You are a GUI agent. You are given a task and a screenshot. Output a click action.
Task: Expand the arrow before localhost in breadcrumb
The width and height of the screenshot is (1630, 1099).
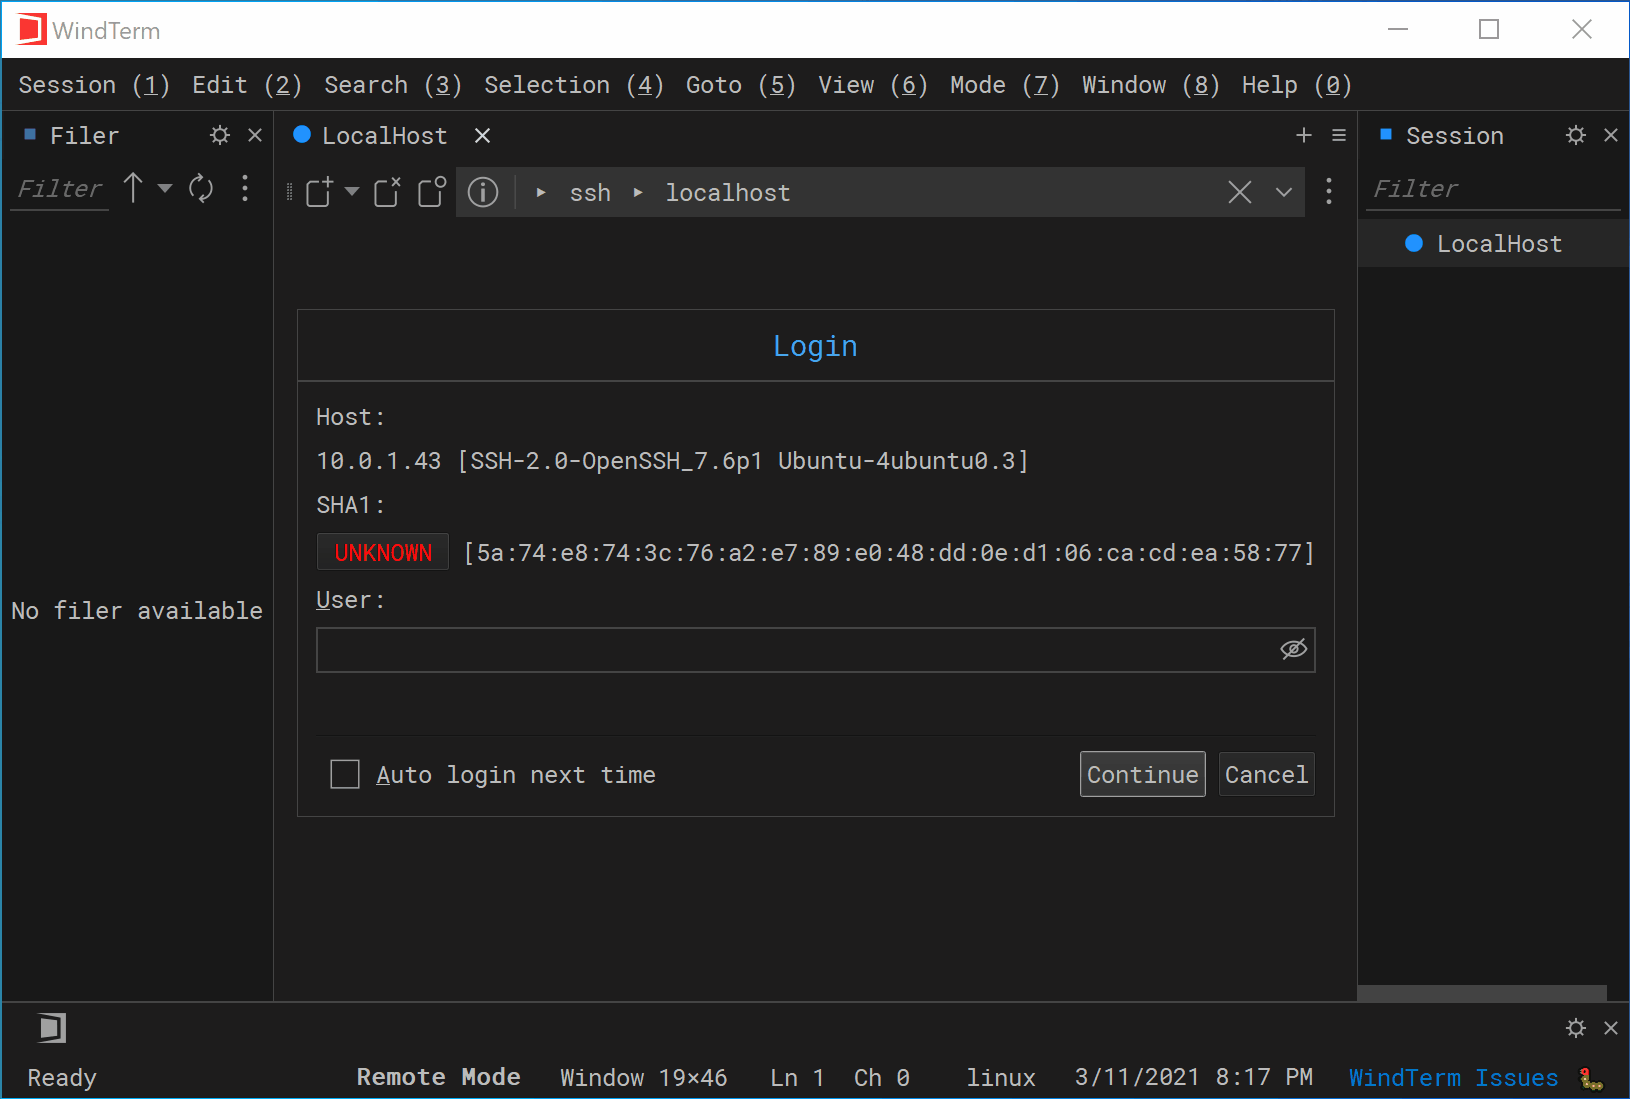638,193
